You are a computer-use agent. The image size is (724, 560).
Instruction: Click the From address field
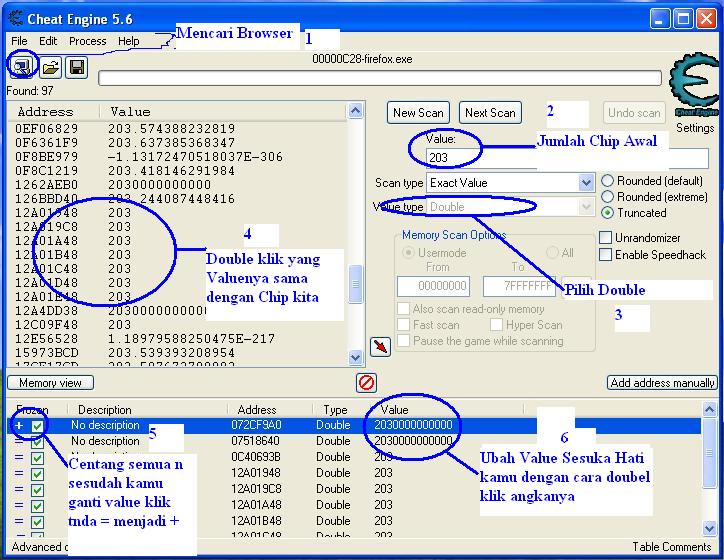click(433, 286)
